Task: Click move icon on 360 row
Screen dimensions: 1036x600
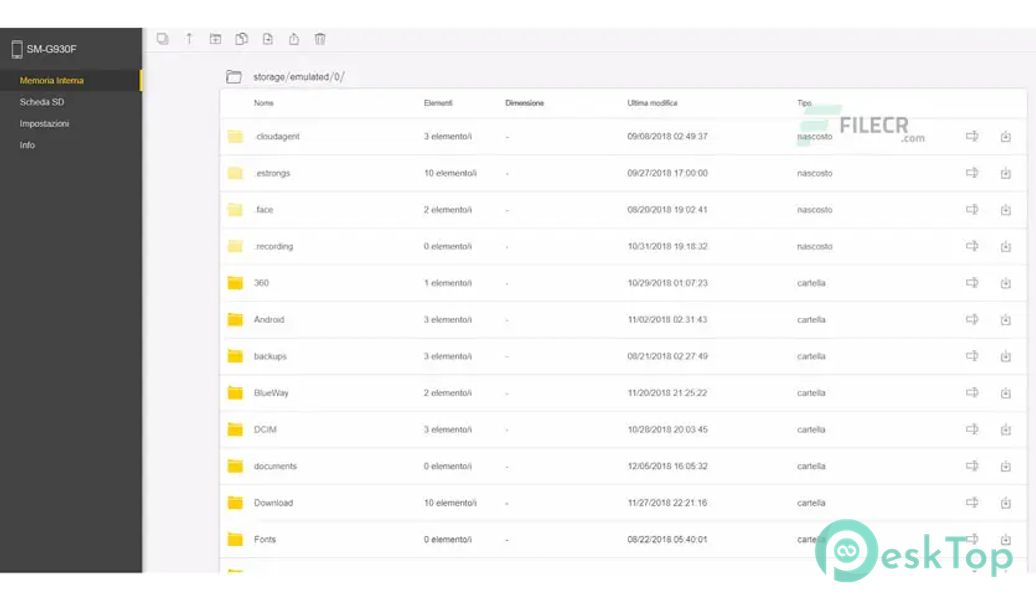Action: [x=972, y=282]
